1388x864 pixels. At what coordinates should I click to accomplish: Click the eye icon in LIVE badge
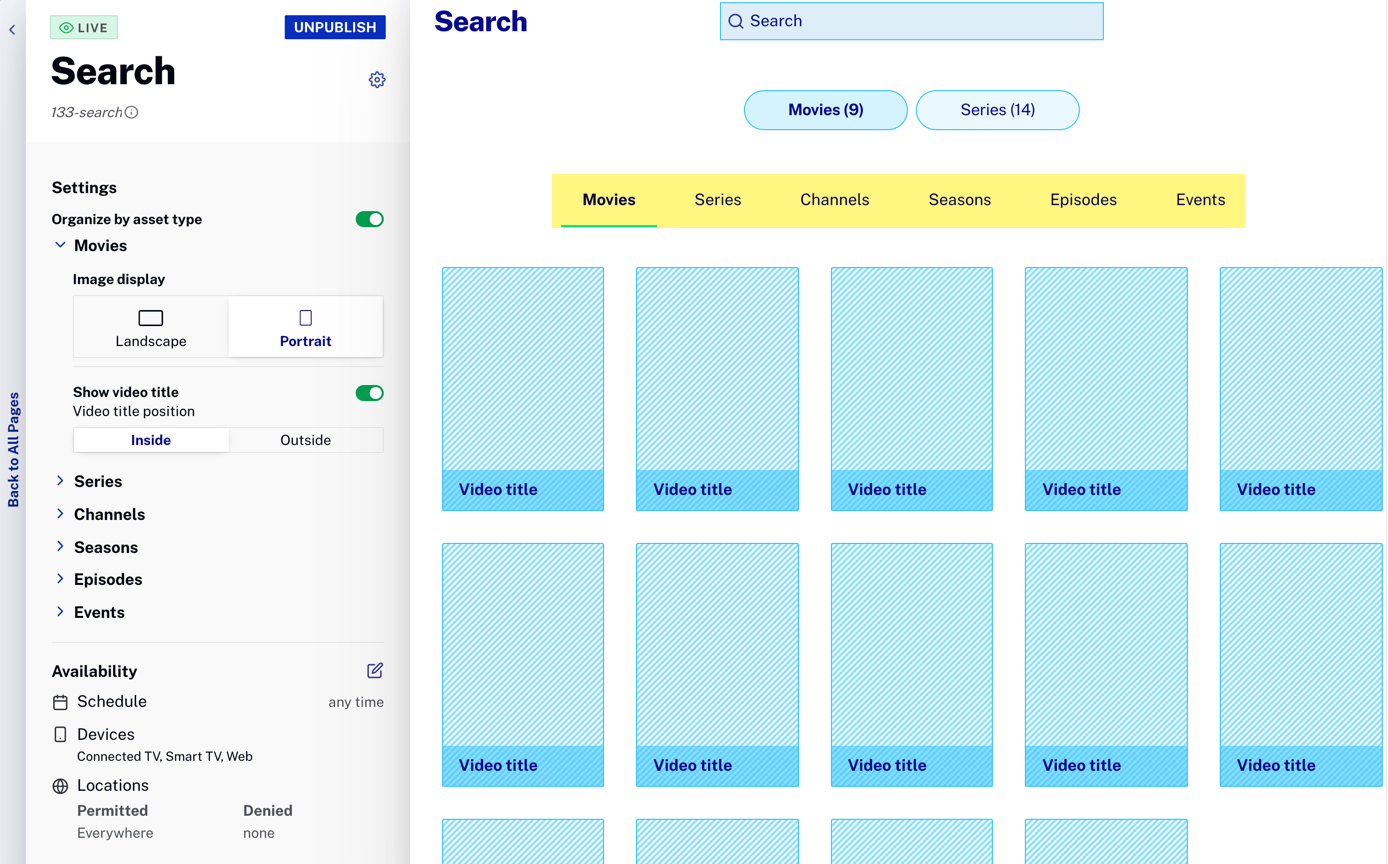pos(66,28)
